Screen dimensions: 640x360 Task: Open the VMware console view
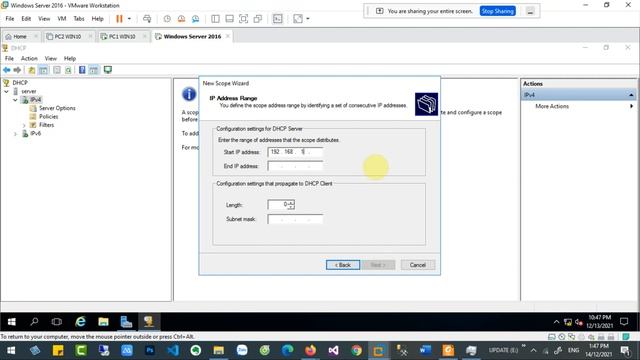pyautogui.click(x=278, y=19)
